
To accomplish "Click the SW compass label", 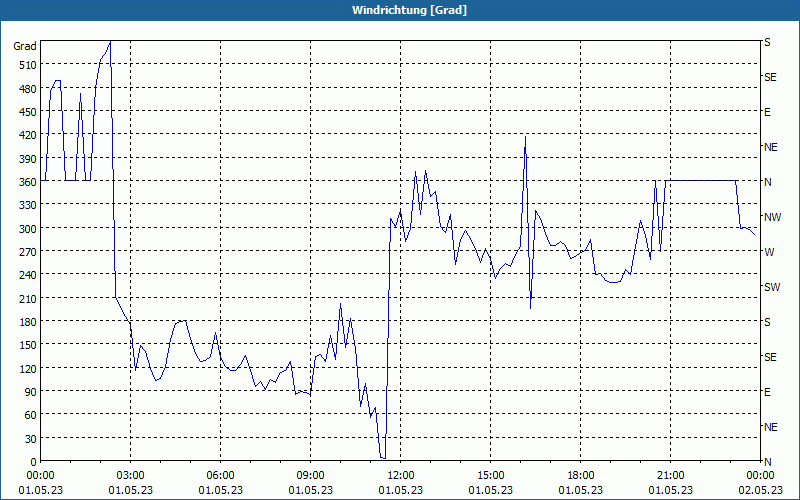I will coord(772,287).
